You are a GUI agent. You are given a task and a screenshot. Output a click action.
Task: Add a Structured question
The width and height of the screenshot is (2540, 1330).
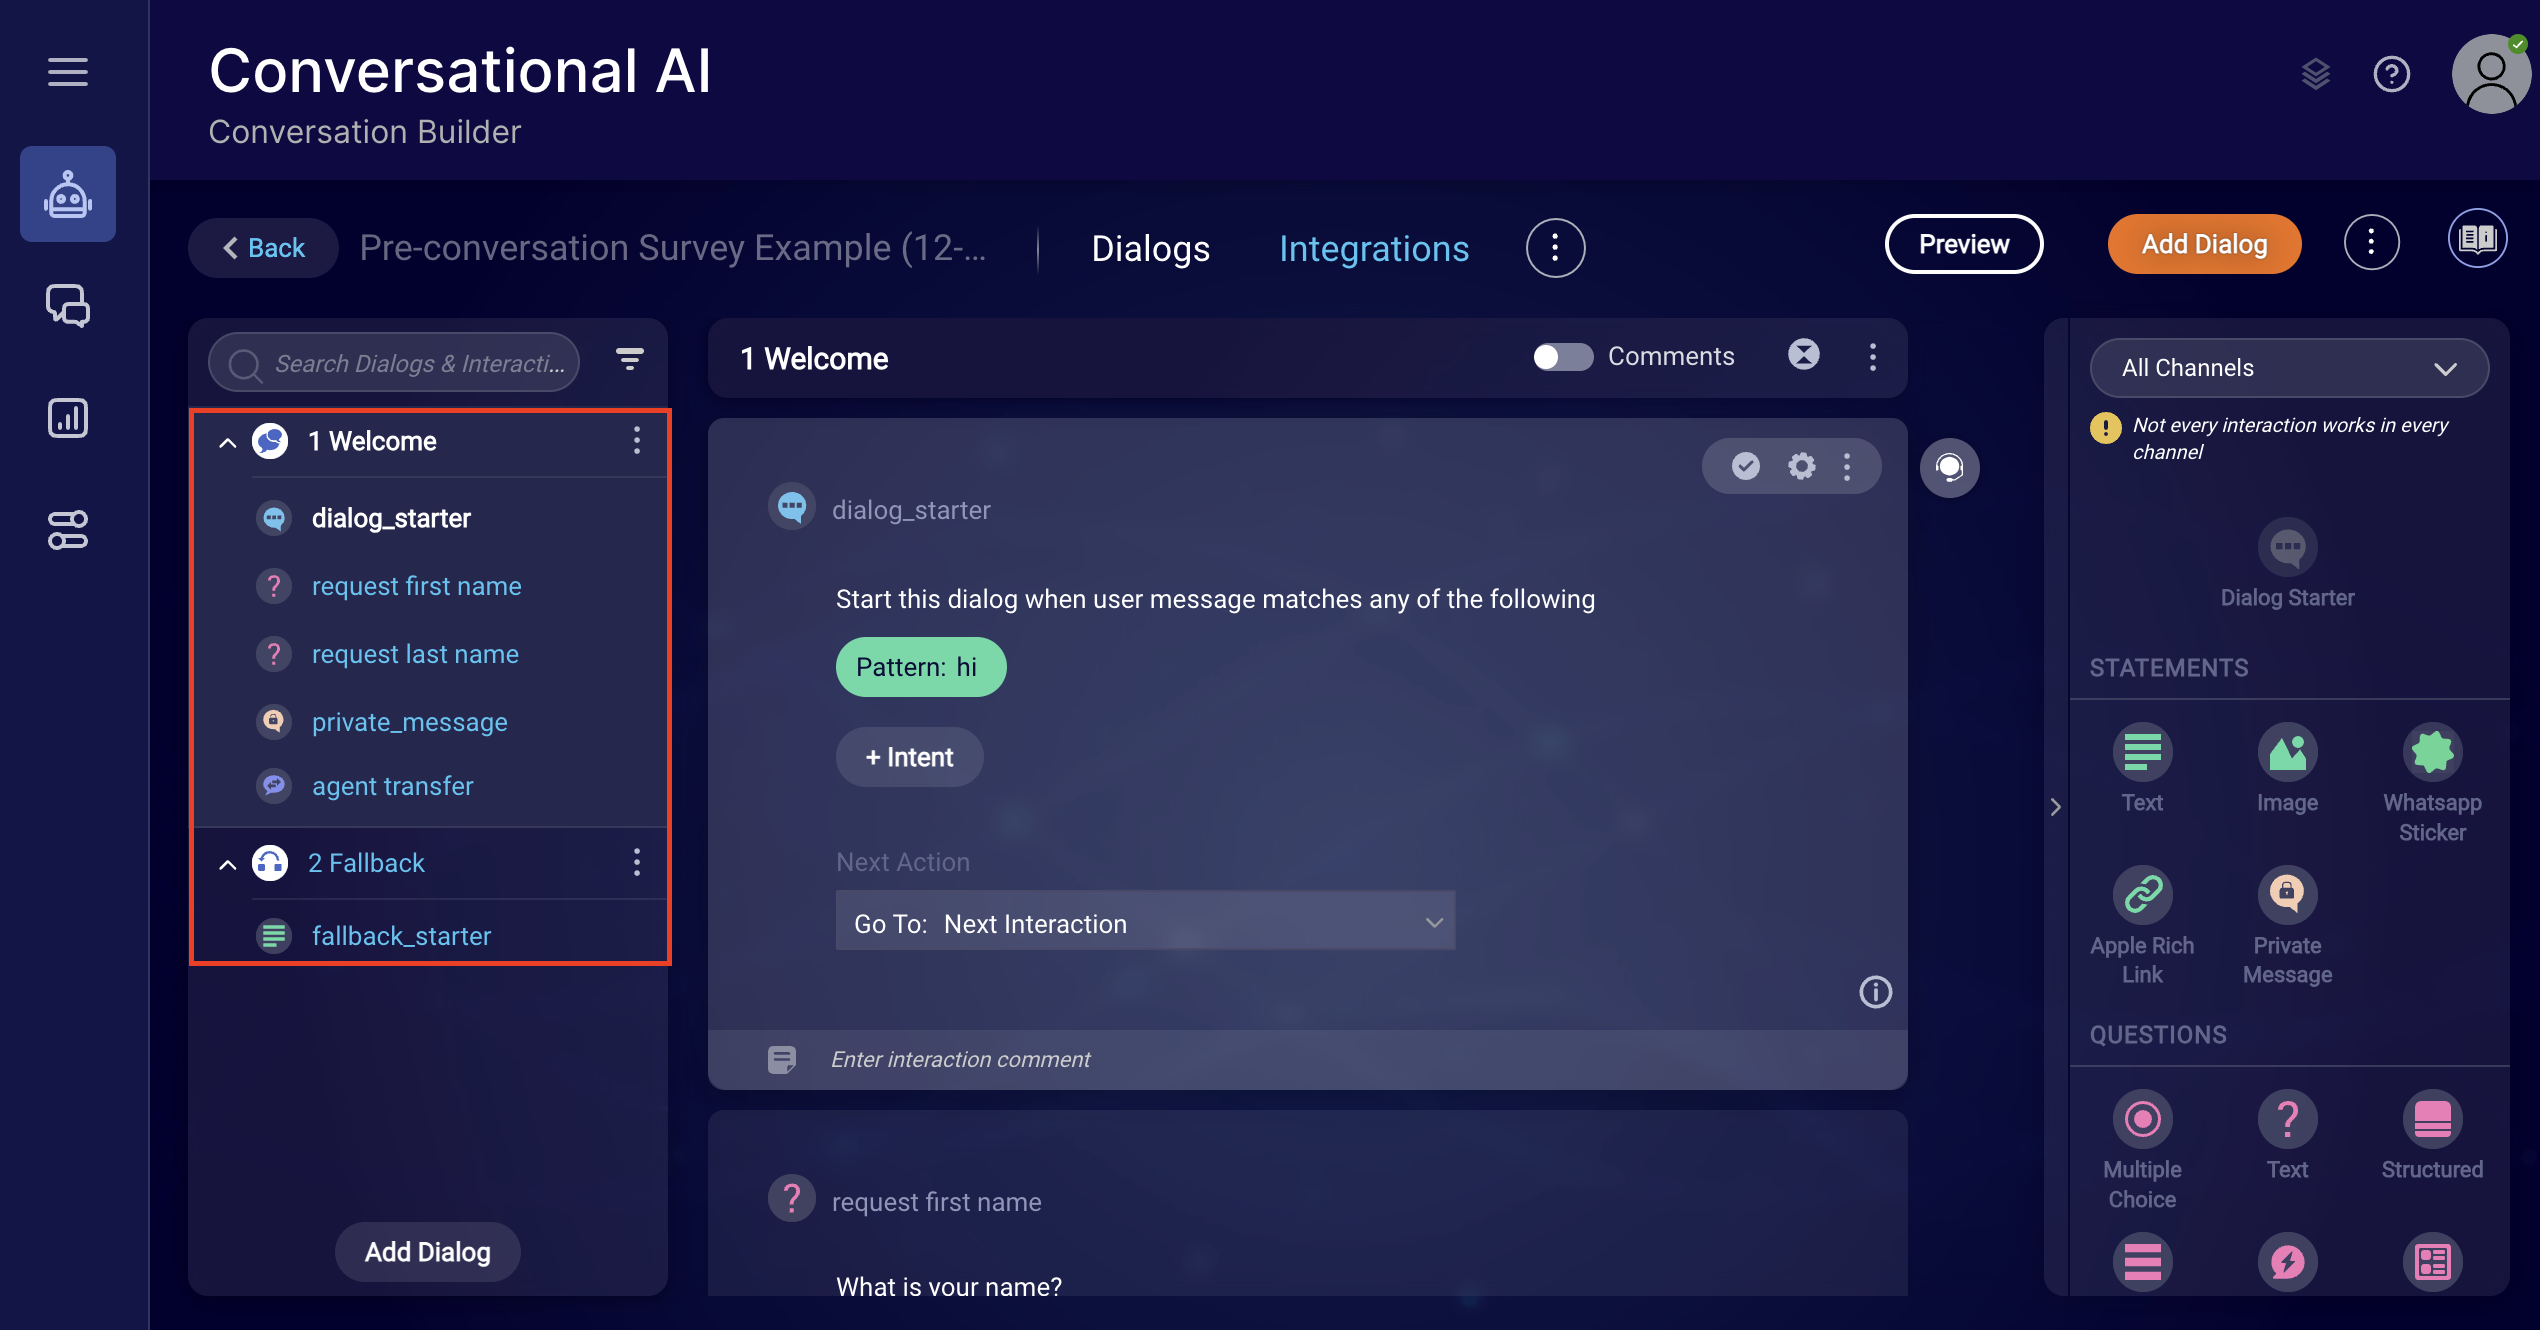click(x=2433, y=1120)
